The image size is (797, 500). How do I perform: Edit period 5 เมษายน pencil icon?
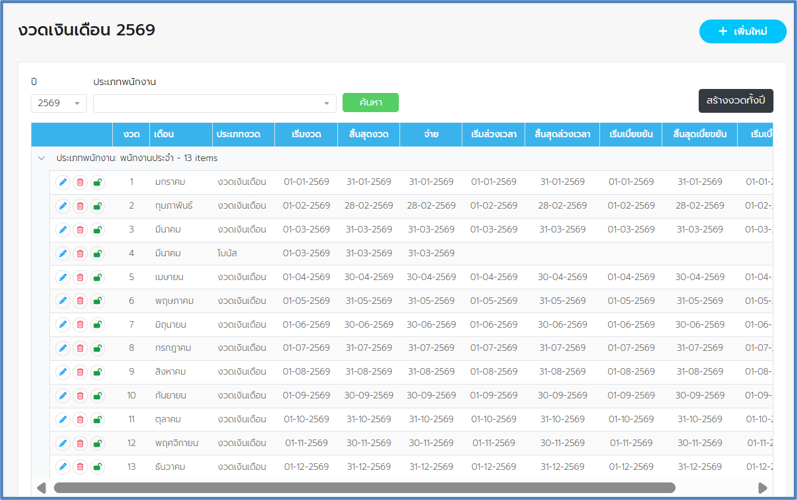[x=63, y=277]
